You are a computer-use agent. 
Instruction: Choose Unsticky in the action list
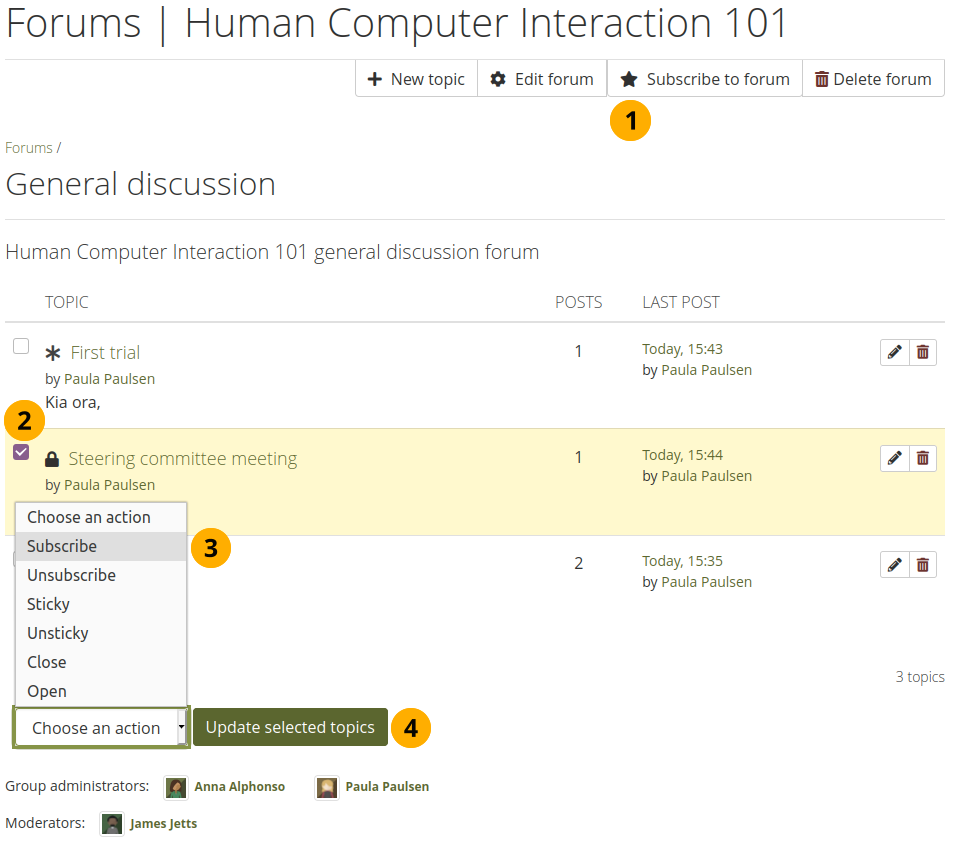pos(58,633)
